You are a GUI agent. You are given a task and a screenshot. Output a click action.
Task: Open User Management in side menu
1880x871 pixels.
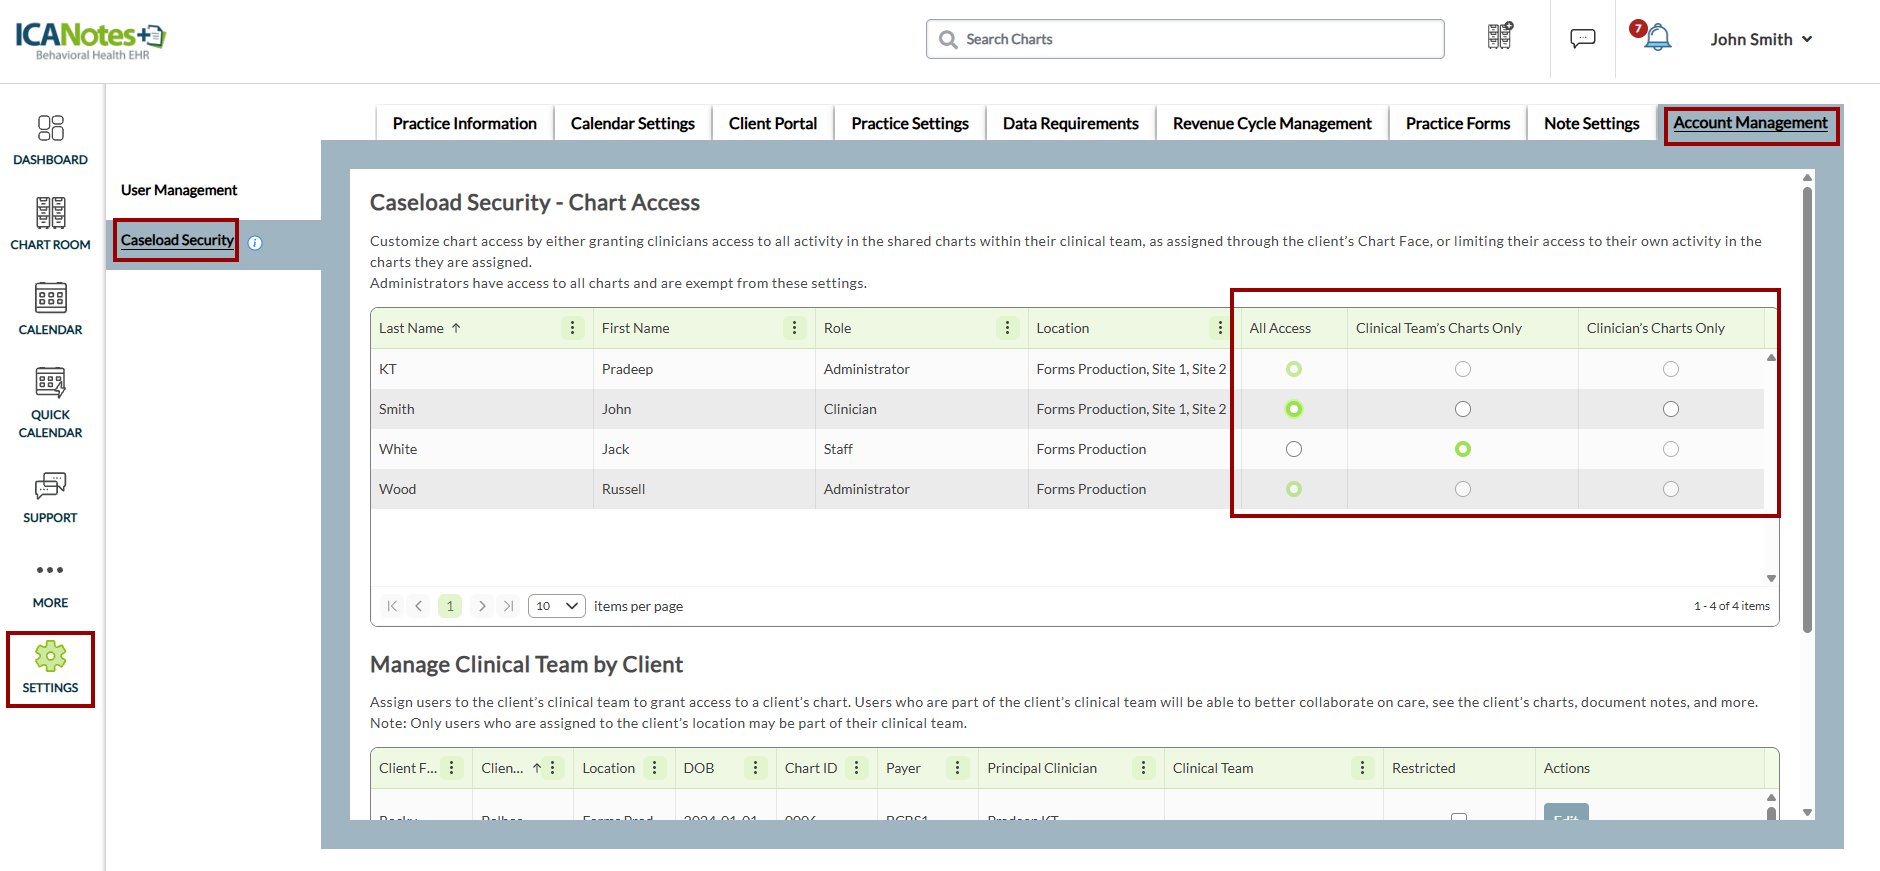point(179,190)
